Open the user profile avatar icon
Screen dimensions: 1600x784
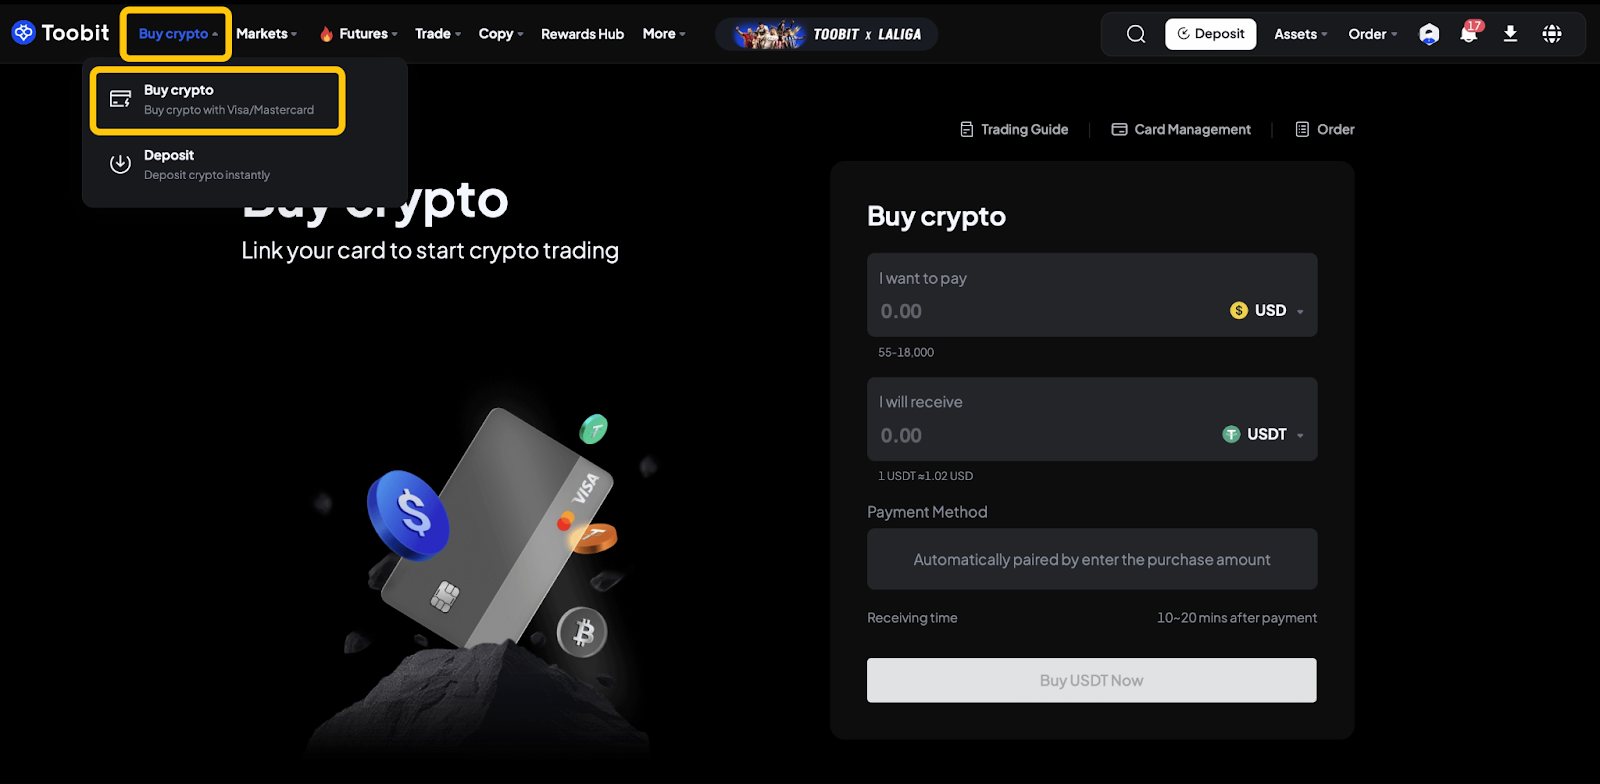pyautogui.click(x=1430, y=34)
